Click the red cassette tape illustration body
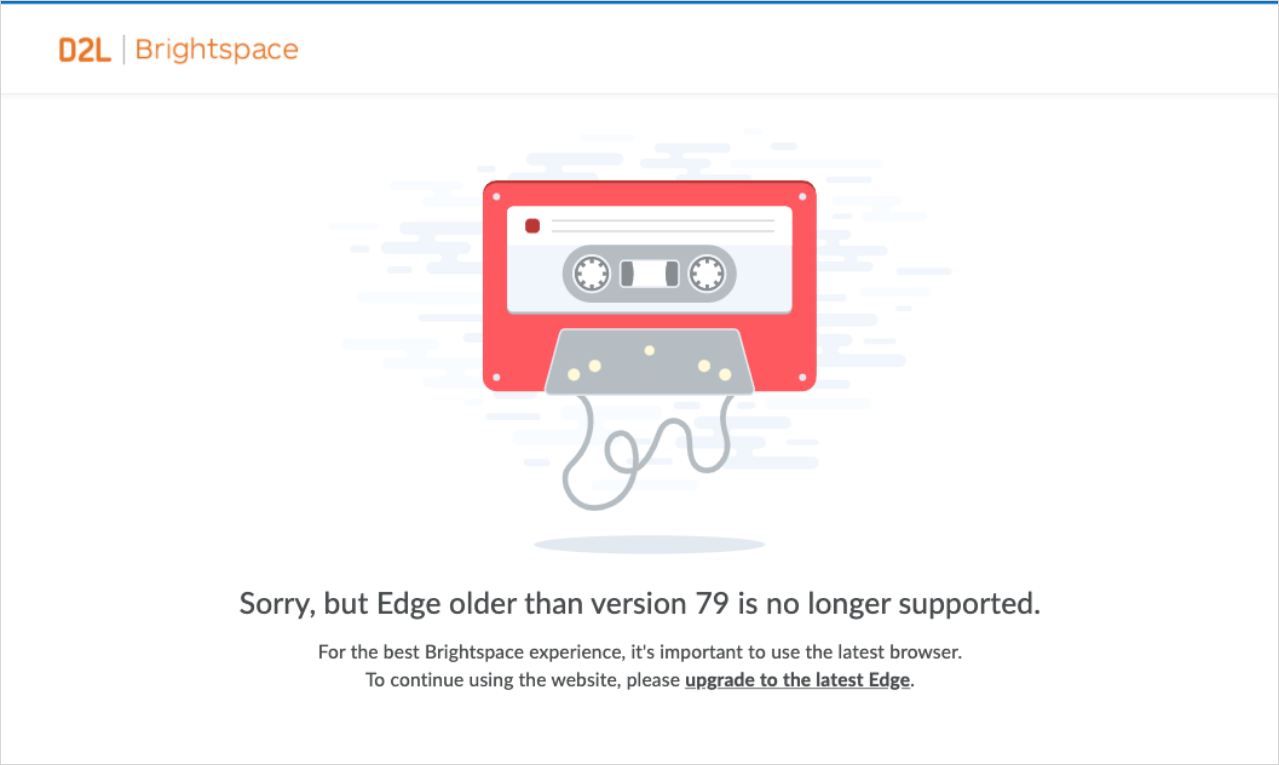 pyautogui.click(x=649, y=285)
